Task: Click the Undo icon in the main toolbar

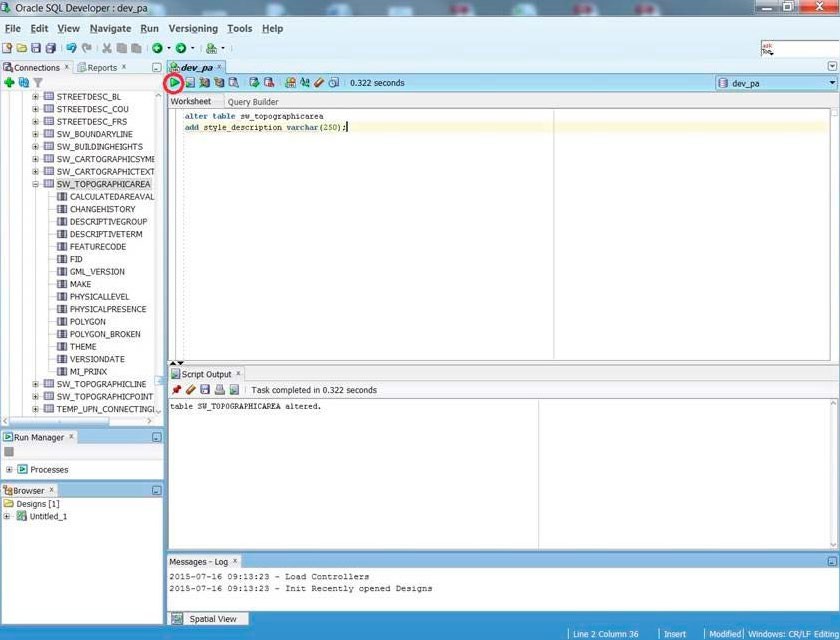Action: [x=71, y=47]
